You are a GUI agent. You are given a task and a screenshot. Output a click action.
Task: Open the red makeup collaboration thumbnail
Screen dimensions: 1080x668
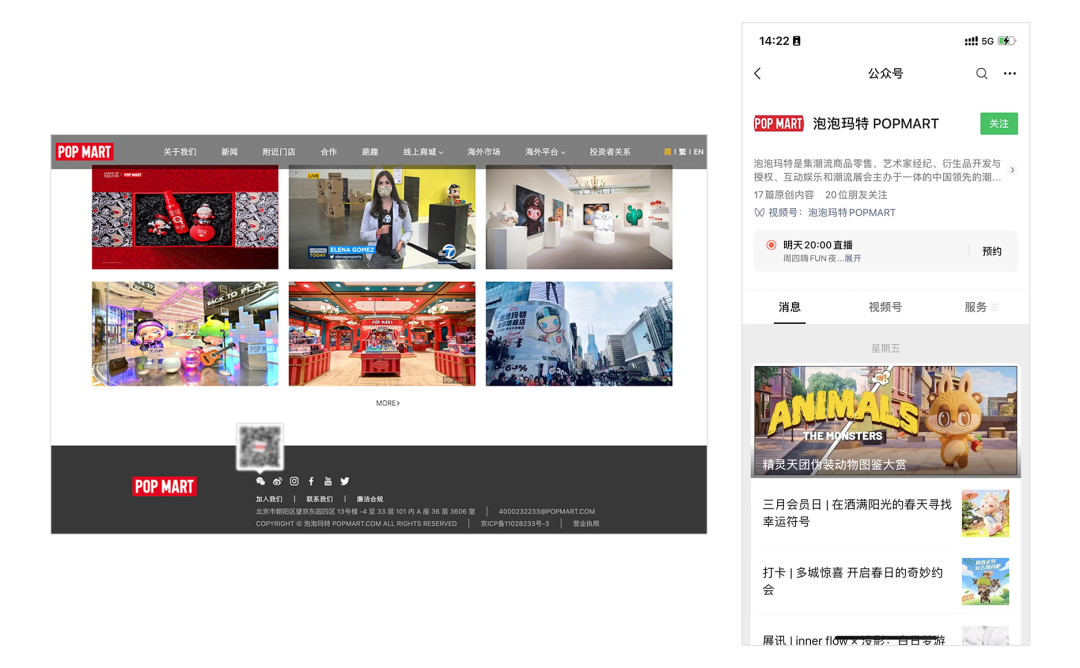[x=185, y=217]
